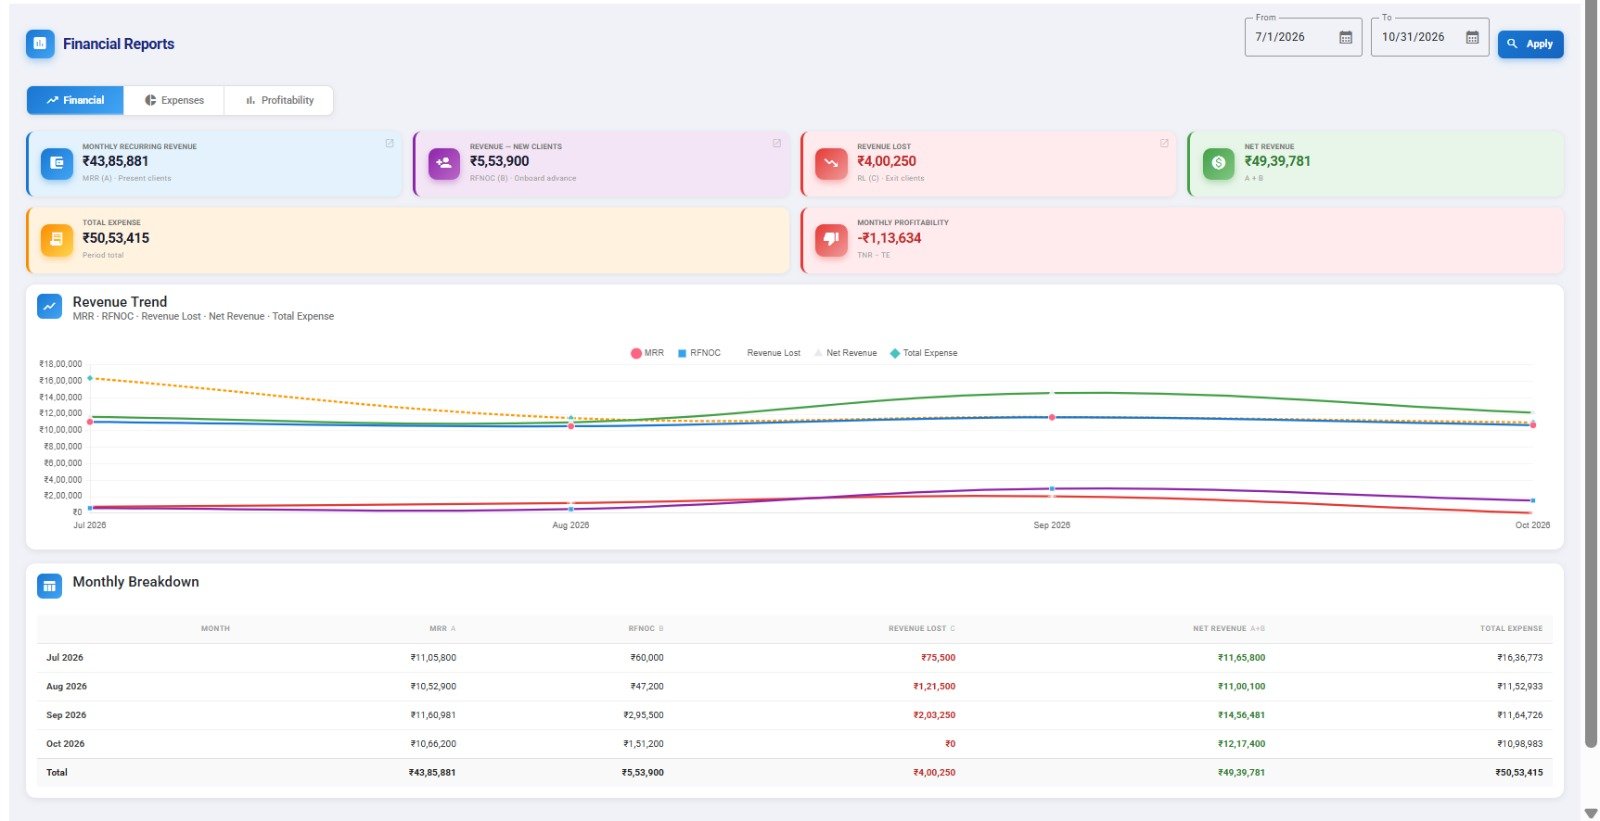1600x821 pixels.
Task: Click the Revenue Lost column header
Action: click(922, 629)
